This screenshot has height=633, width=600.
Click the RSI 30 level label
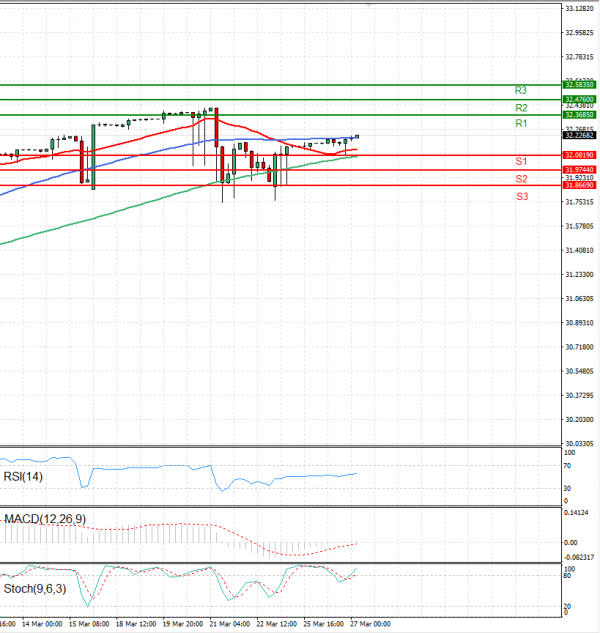click(567, 488)
